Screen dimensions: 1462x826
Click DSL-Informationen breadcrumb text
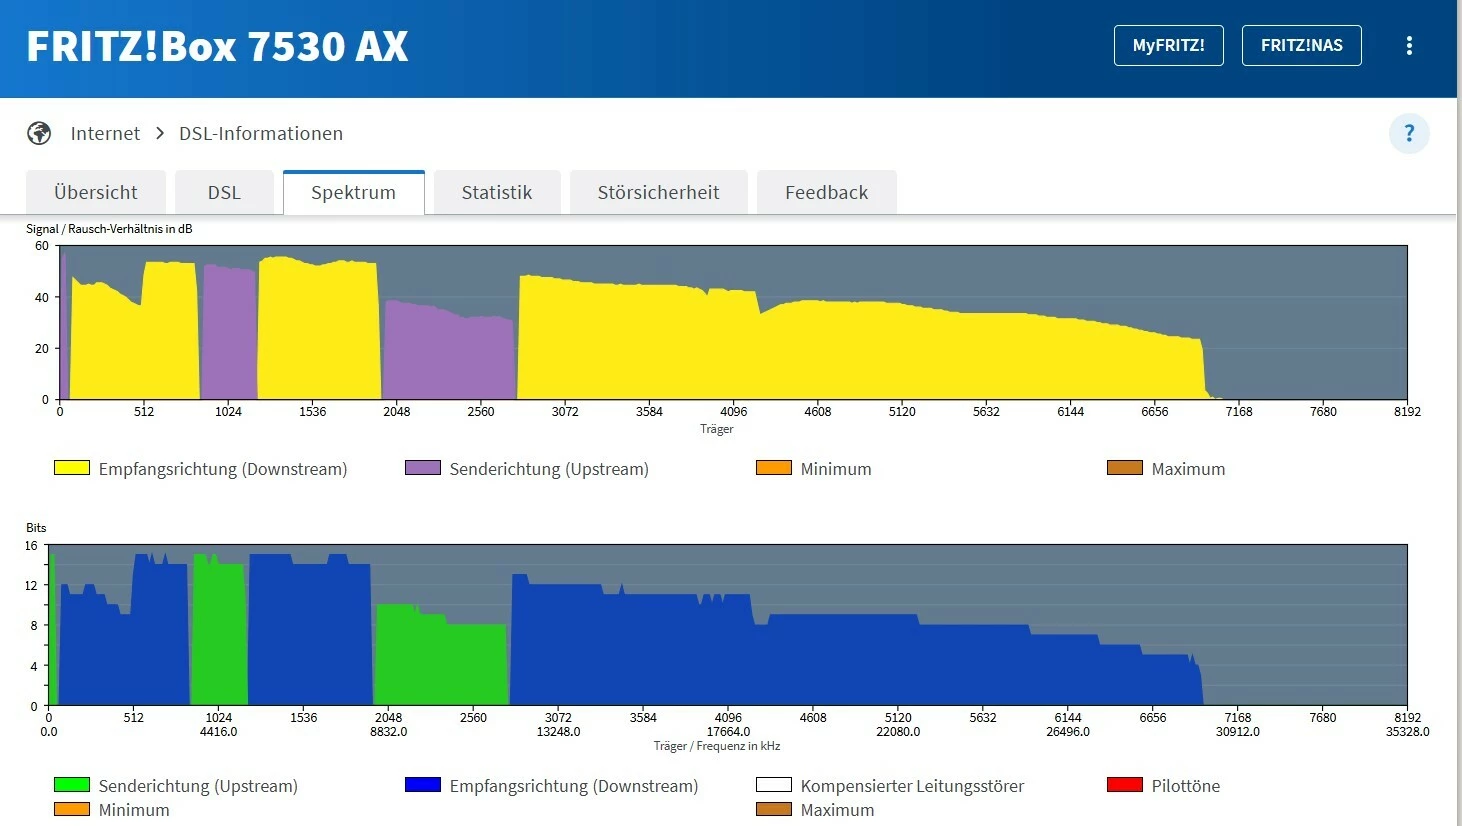coord(261,133)
